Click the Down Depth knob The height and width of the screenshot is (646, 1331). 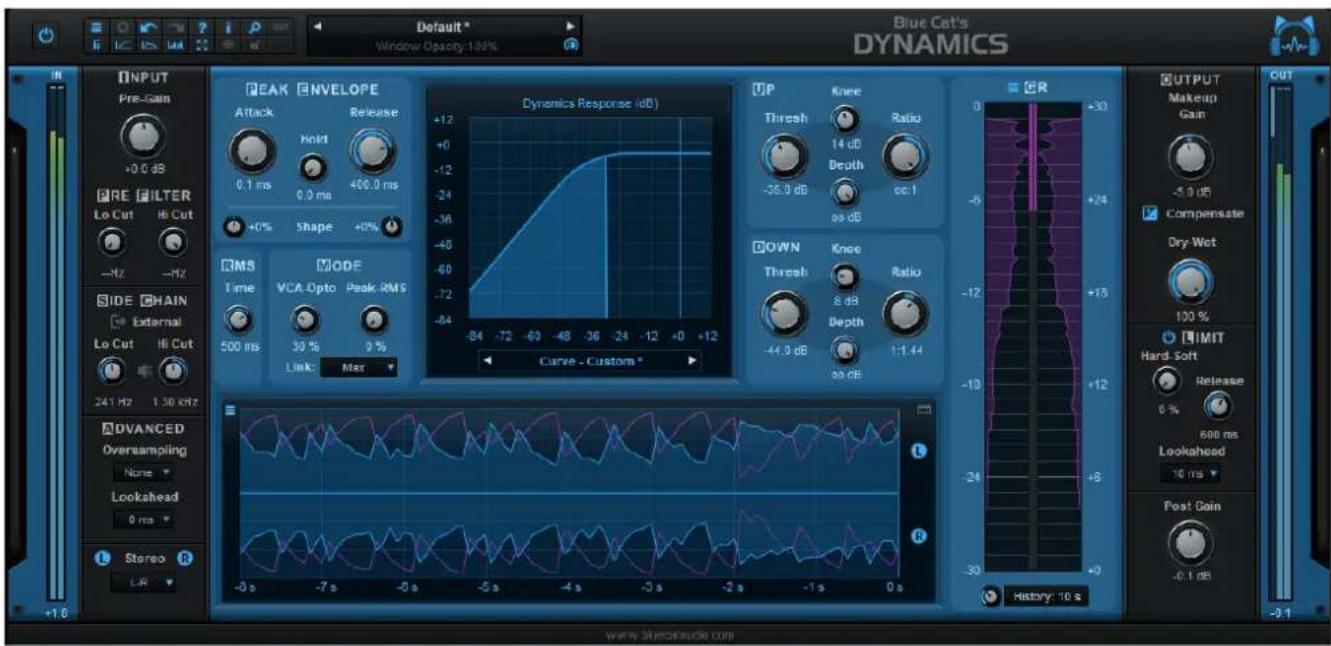[x=846, y=349]
